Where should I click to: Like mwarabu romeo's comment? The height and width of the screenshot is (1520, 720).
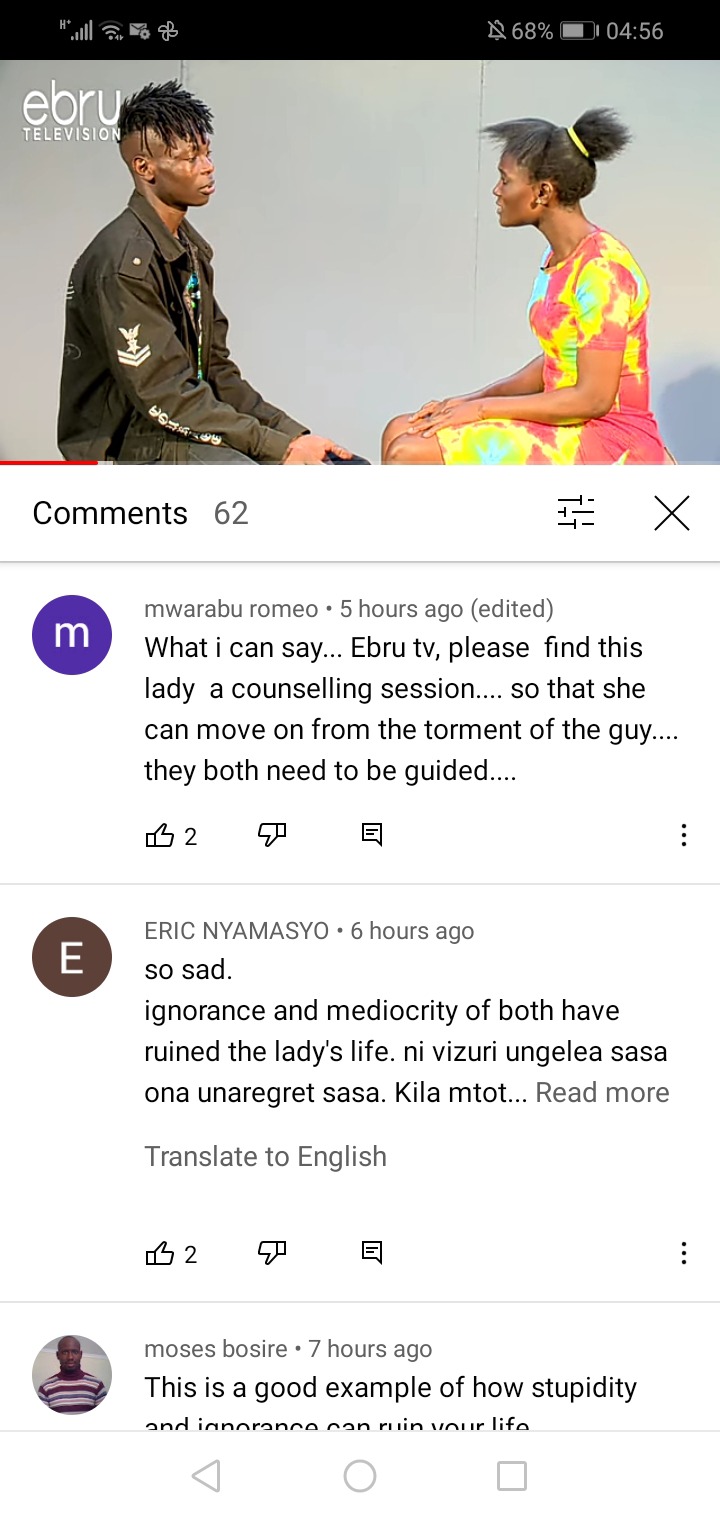click(x=160, y=835)
